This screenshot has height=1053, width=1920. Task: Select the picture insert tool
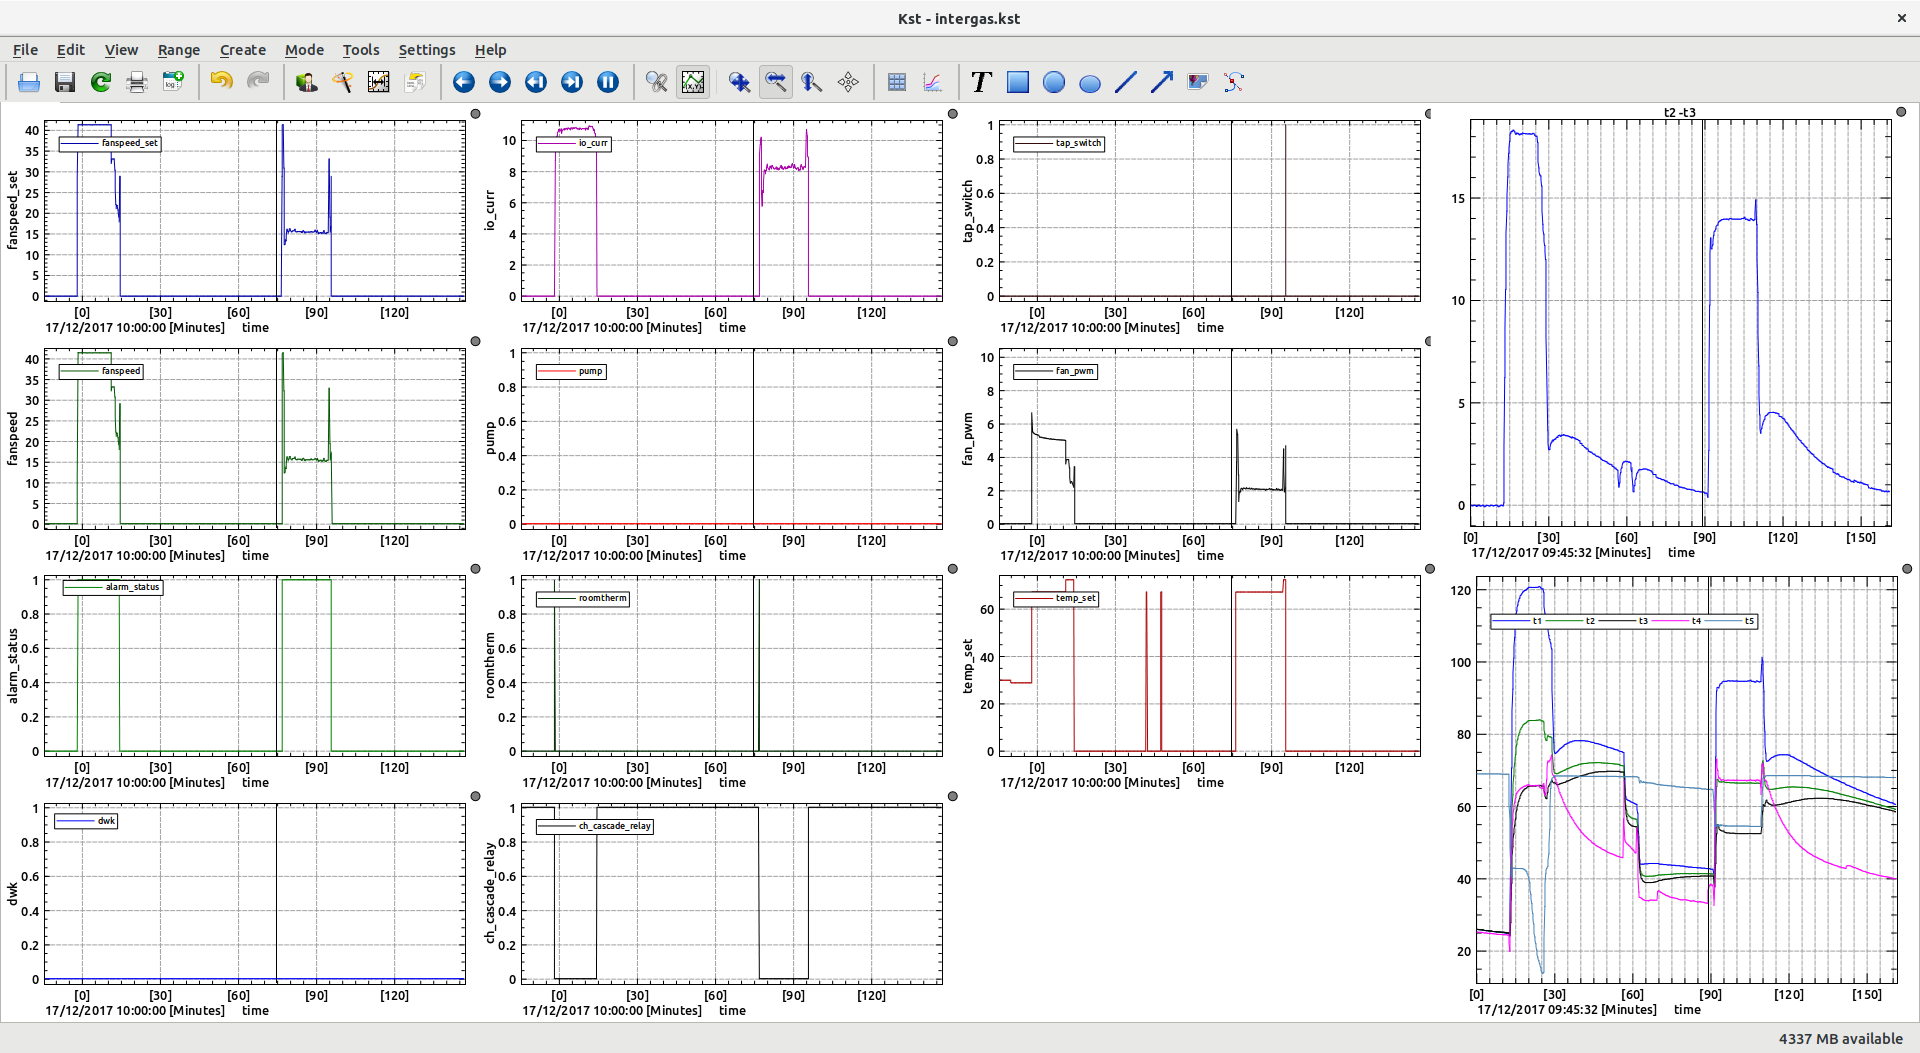pyautogui.click(x=1198, y=82)
